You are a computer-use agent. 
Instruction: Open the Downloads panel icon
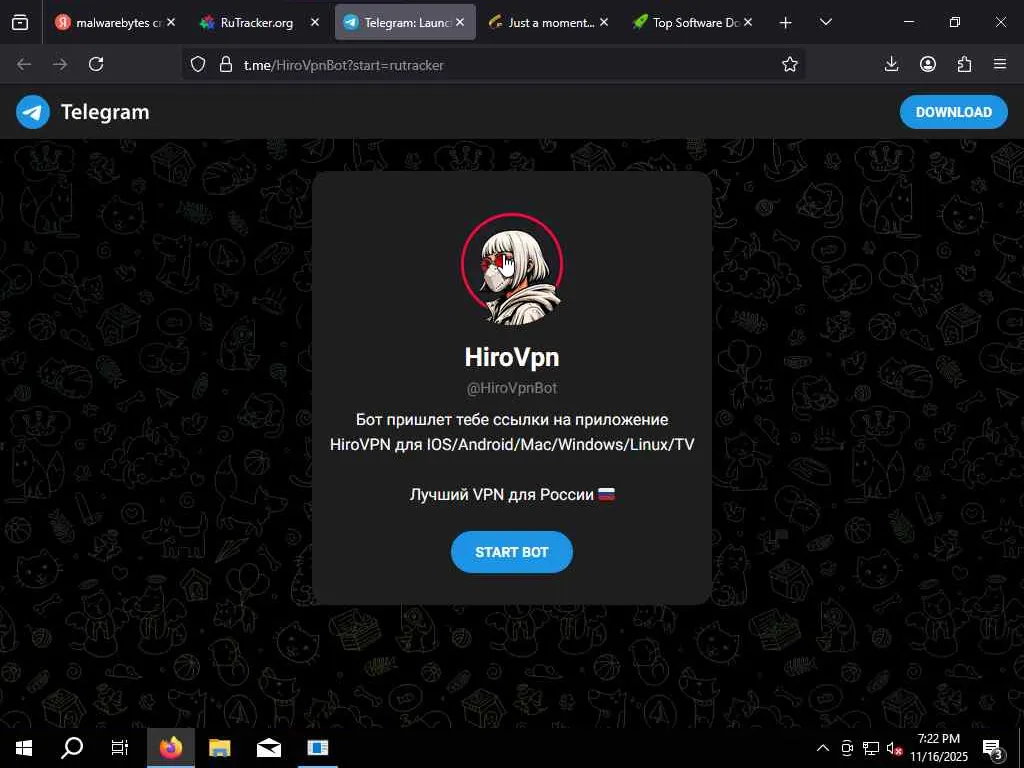(x=891, y=64)
